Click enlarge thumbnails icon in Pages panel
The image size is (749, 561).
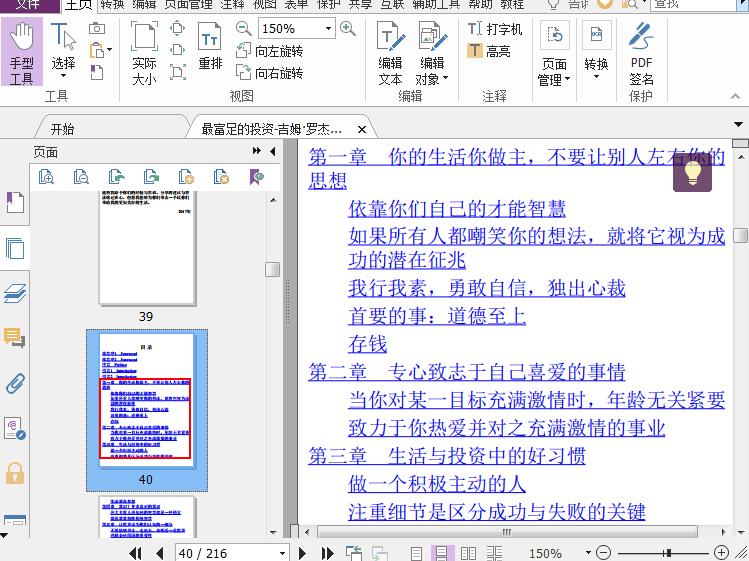tap(46, 177)
